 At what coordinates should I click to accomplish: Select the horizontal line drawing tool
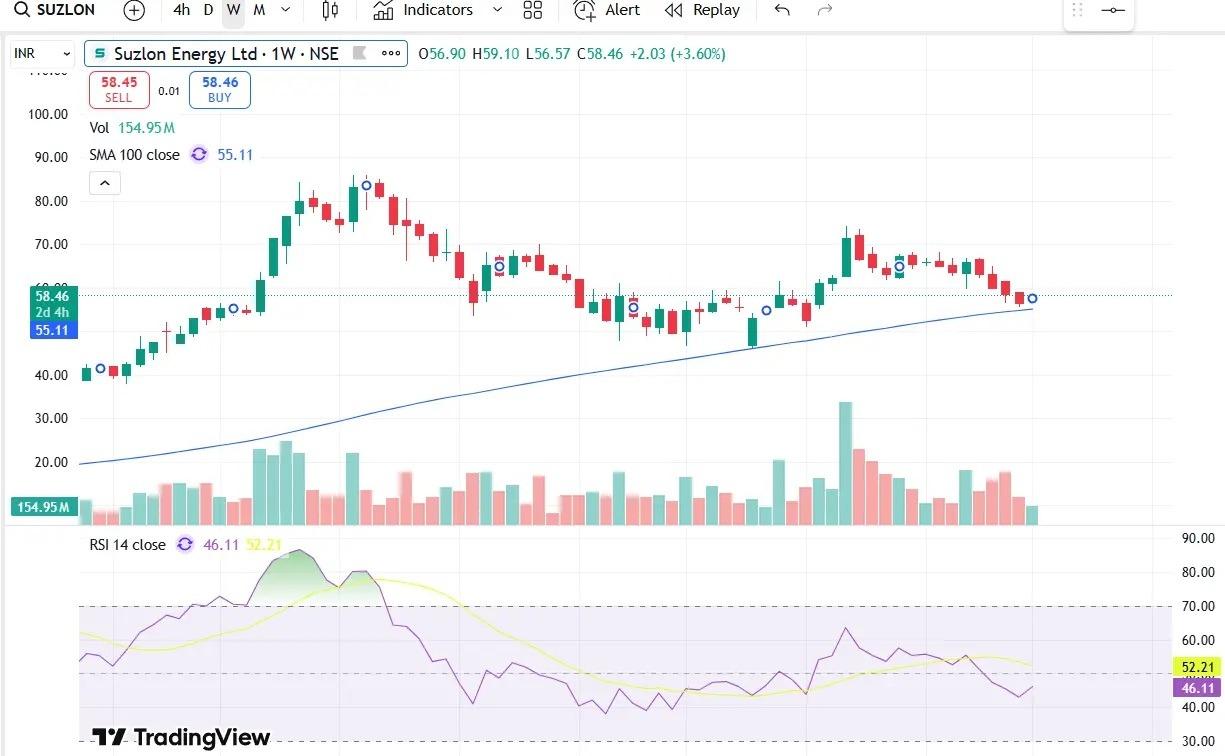coord(1112,10)
